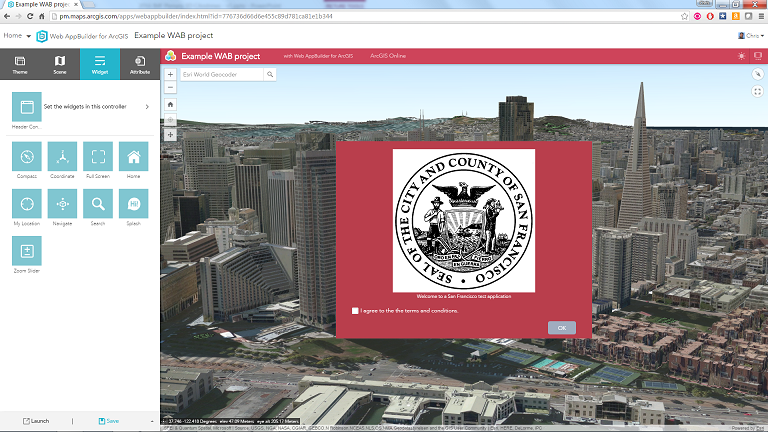The width and height of the screenshot is (768, 432).
Task: Select the Zoom Slider widget
Action: [27, 251]
